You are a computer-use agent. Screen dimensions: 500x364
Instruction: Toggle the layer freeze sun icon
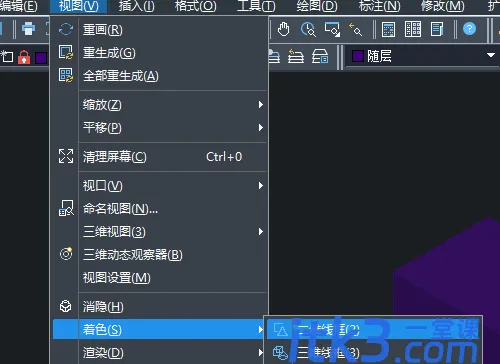pos(7,57)
